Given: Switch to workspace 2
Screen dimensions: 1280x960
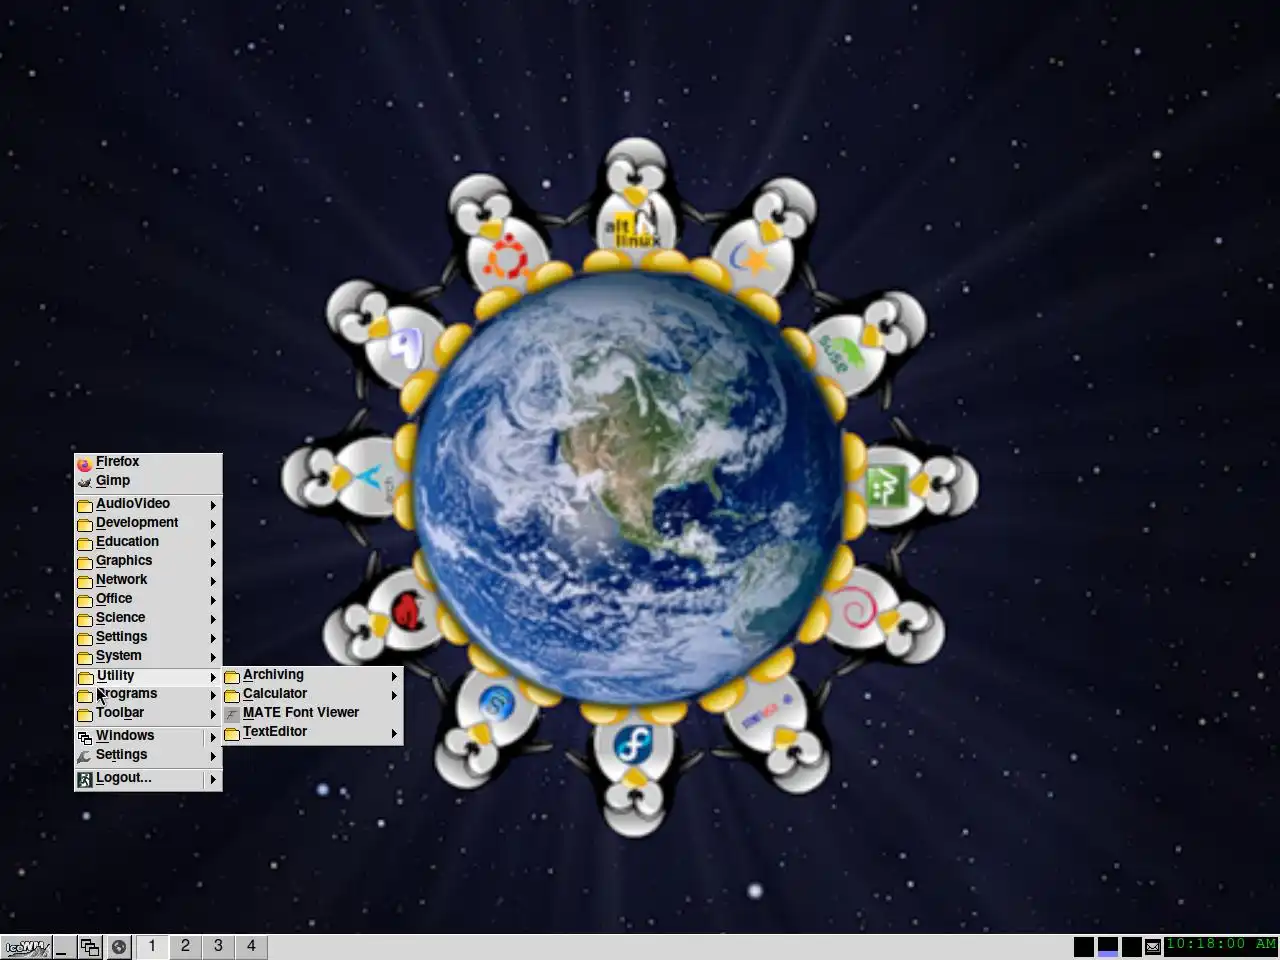Looking at the screenshot, I should tap(185, 946).
